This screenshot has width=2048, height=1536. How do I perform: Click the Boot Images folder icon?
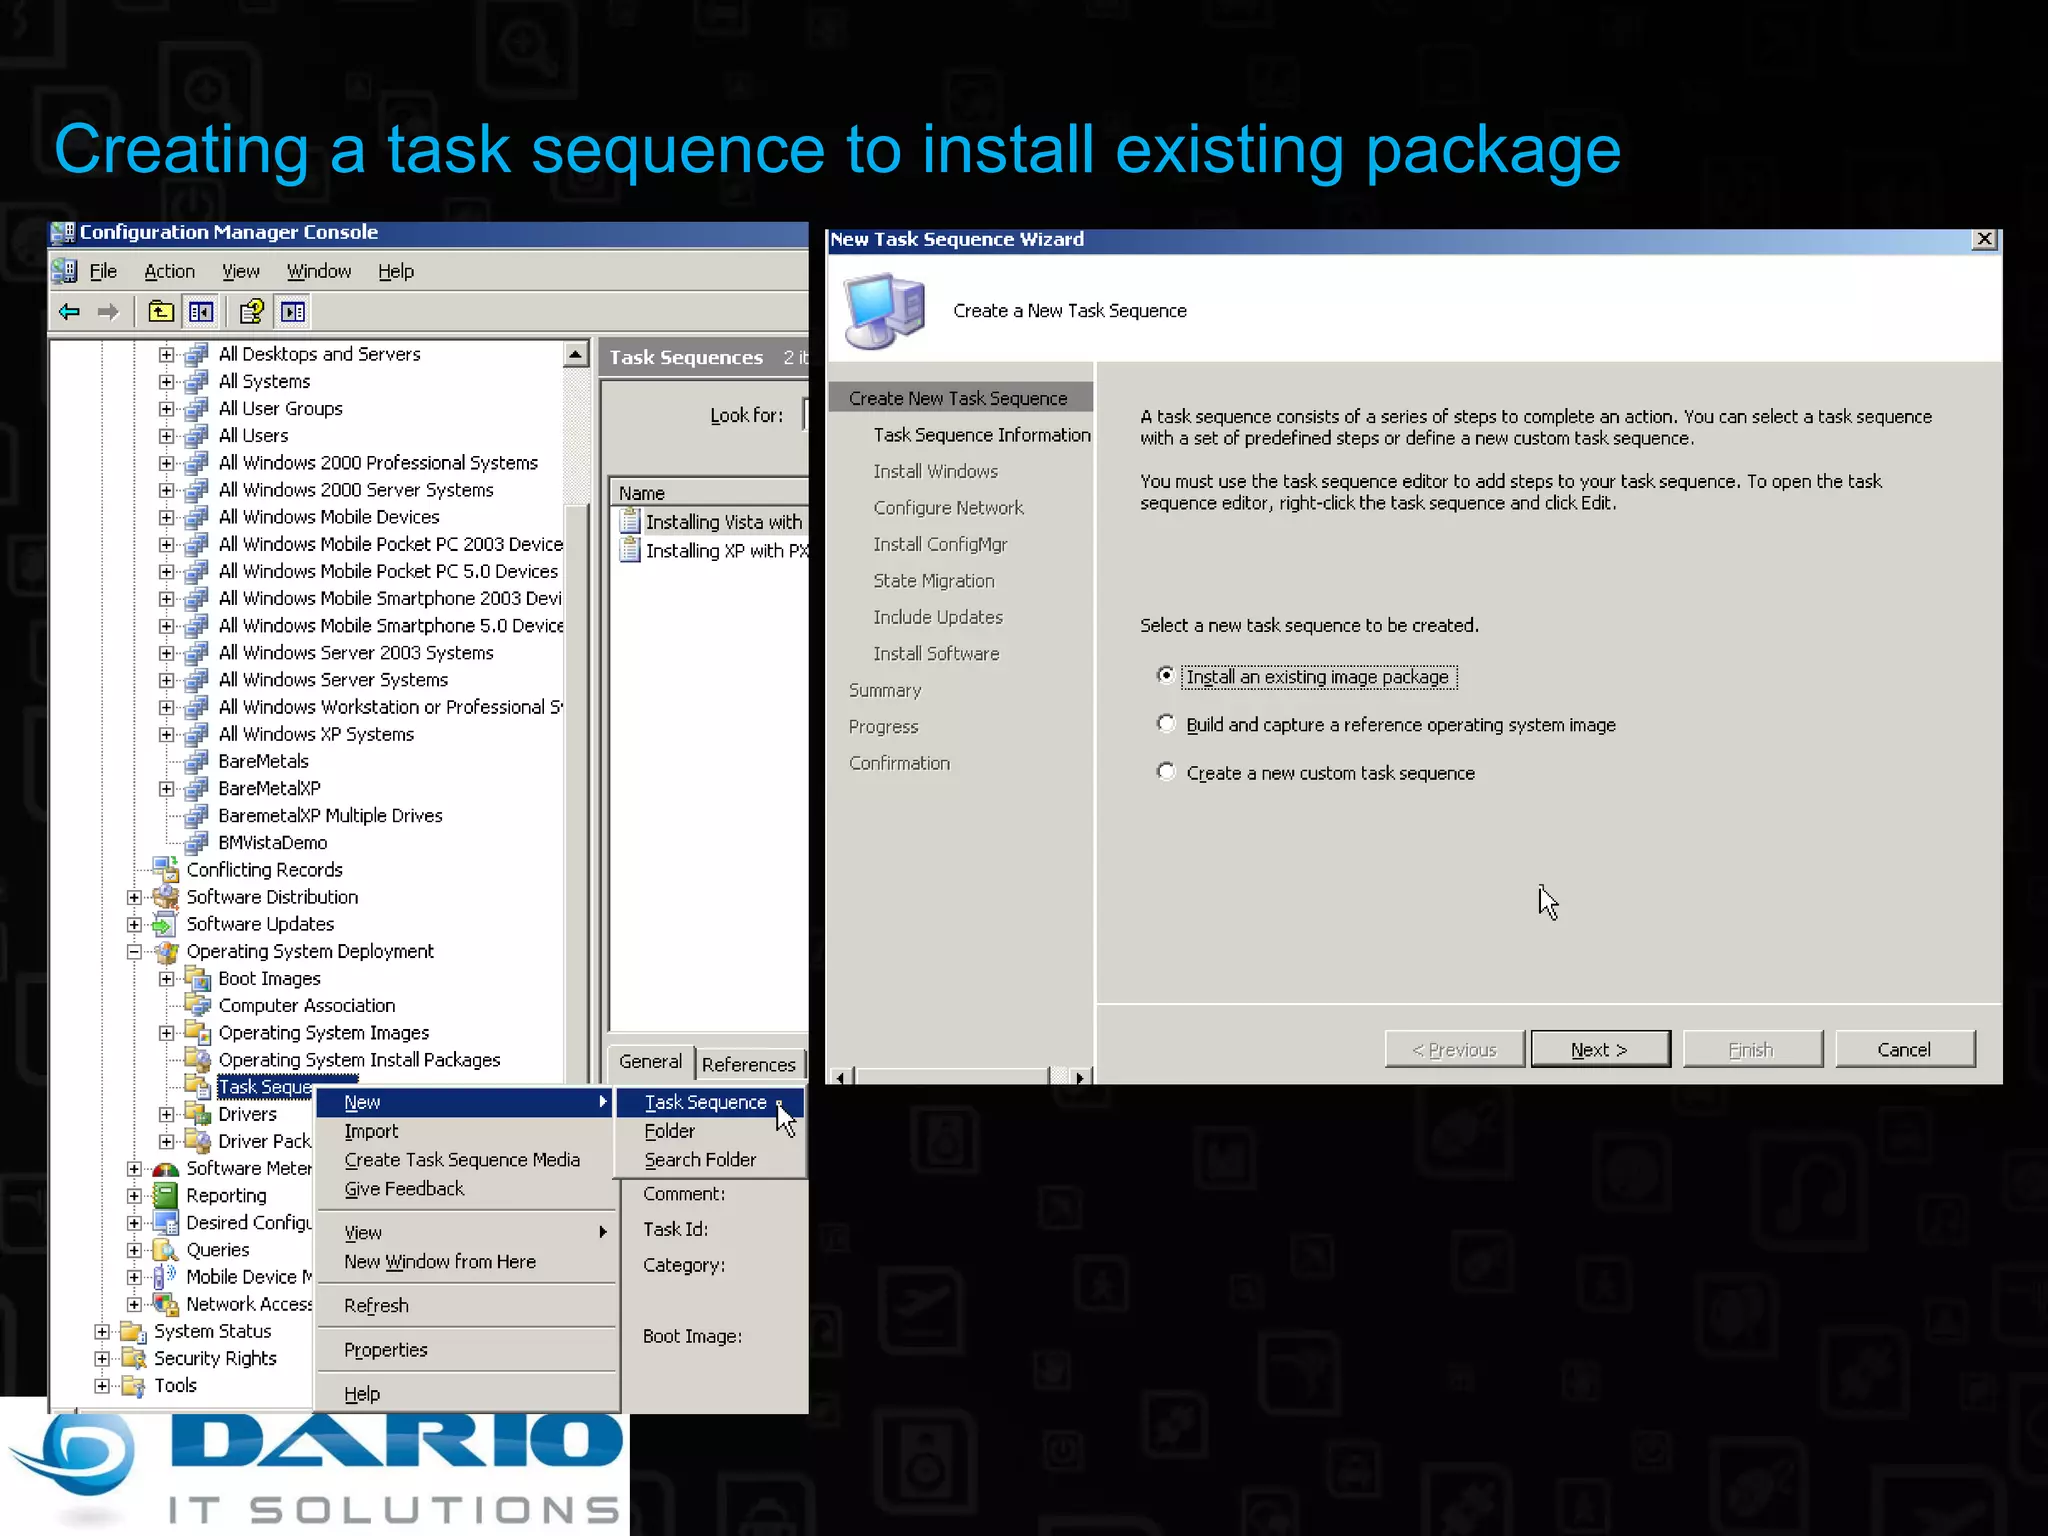(198, 978)
